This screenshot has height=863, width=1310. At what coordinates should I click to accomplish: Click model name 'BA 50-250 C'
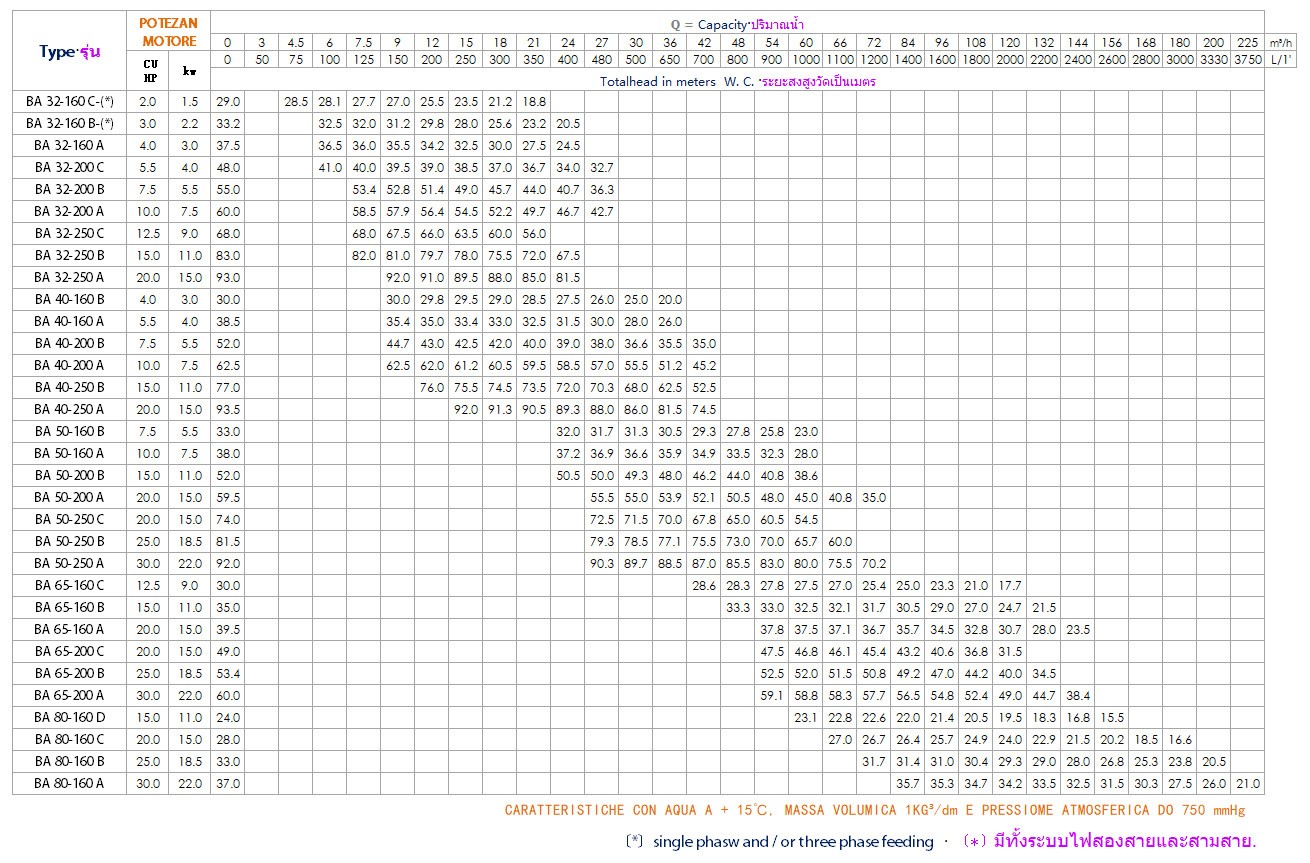click(69, 519)
